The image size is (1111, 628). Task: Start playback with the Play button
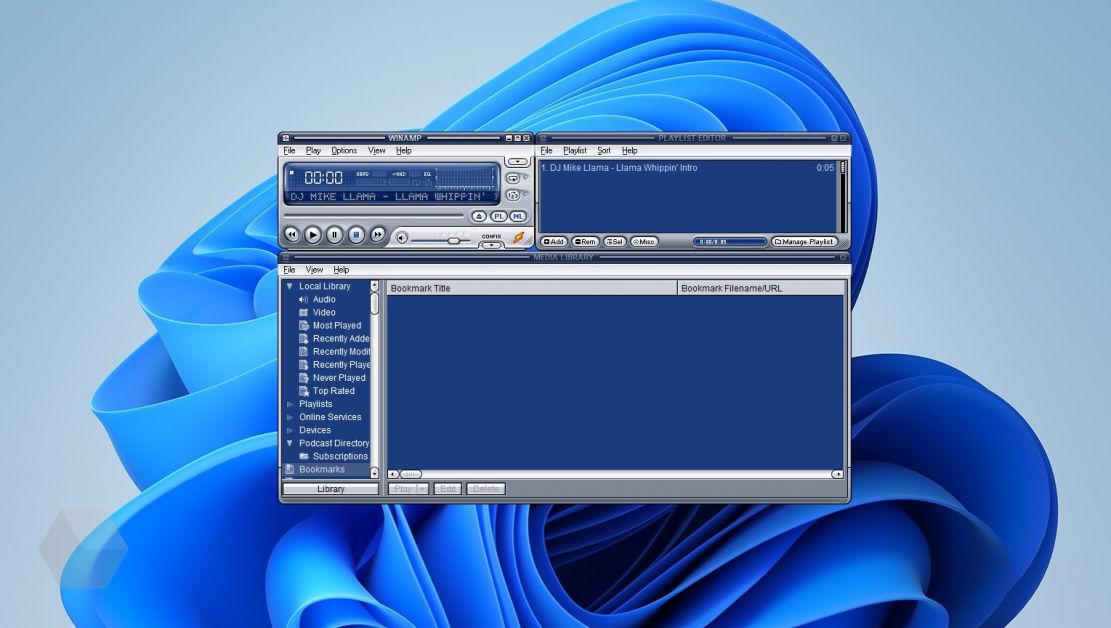click(312, 235)
